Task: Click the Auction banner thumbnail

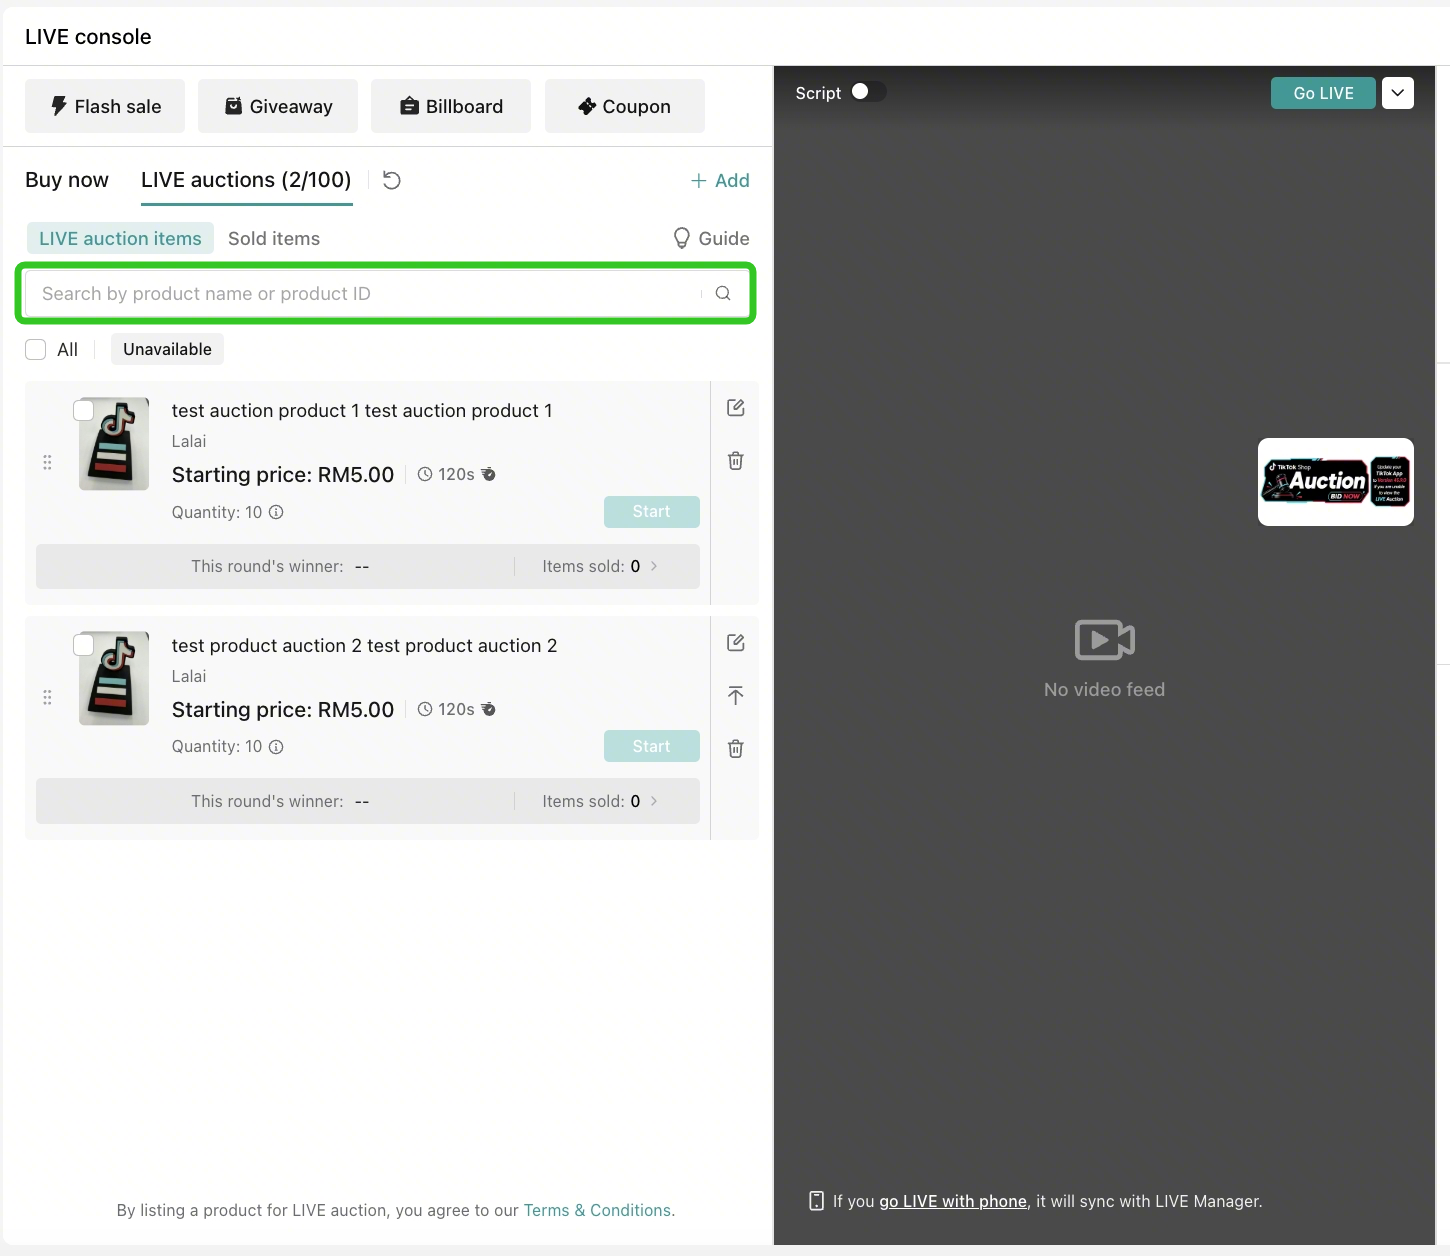Action: [x=1336, y=482]
